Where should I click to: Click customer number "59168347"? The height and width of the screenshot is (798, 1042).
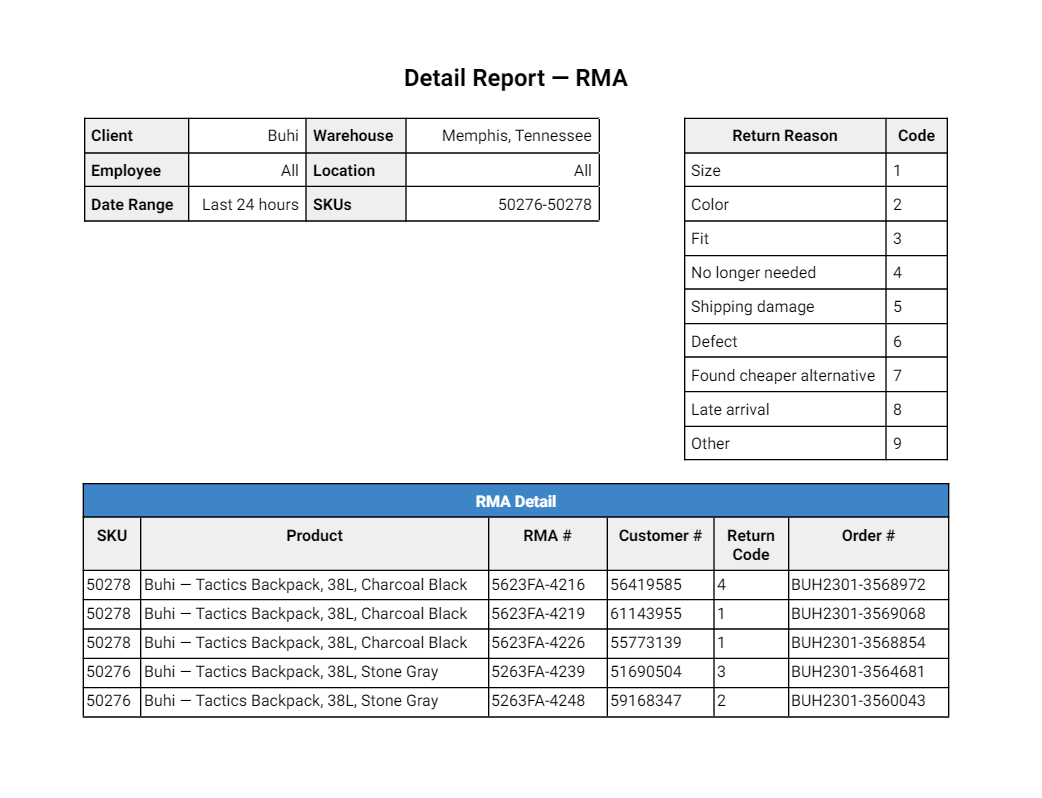click(x=646, y=700)
